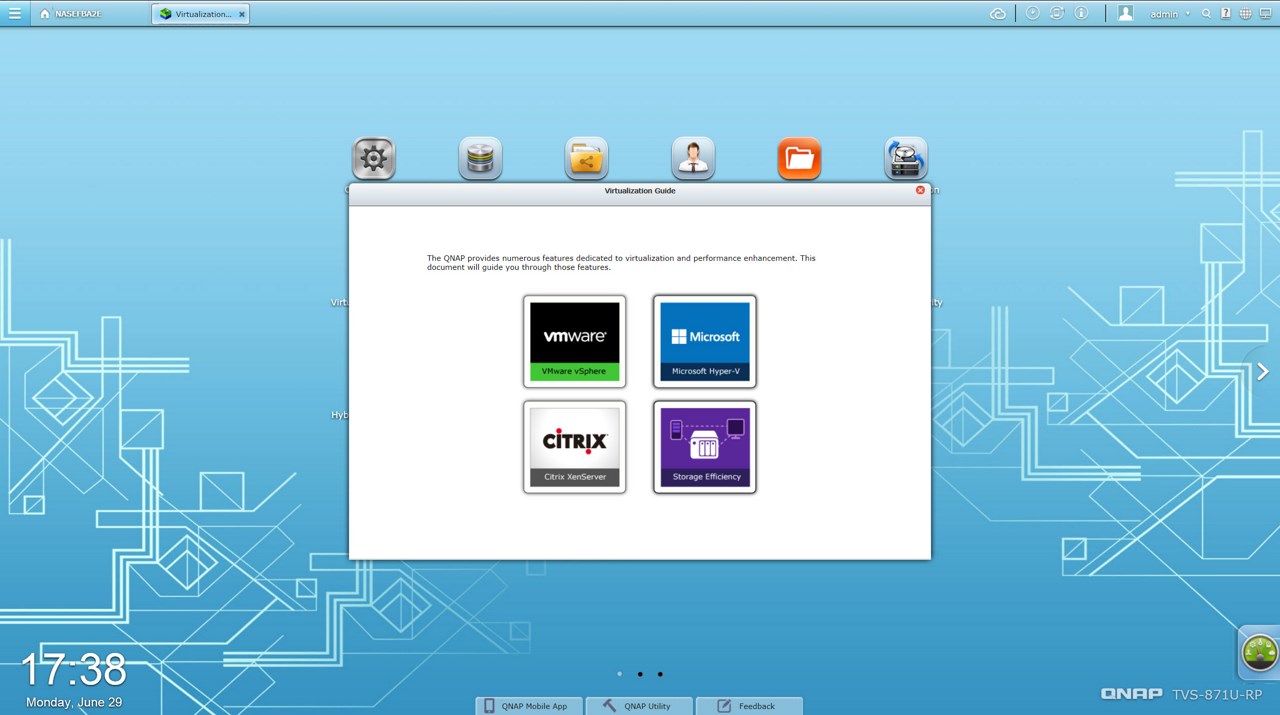The height and width of the screenshot is (715, 1280).
Task: Open the search magnifier in top bar
Action: (x=1206, y=14)
